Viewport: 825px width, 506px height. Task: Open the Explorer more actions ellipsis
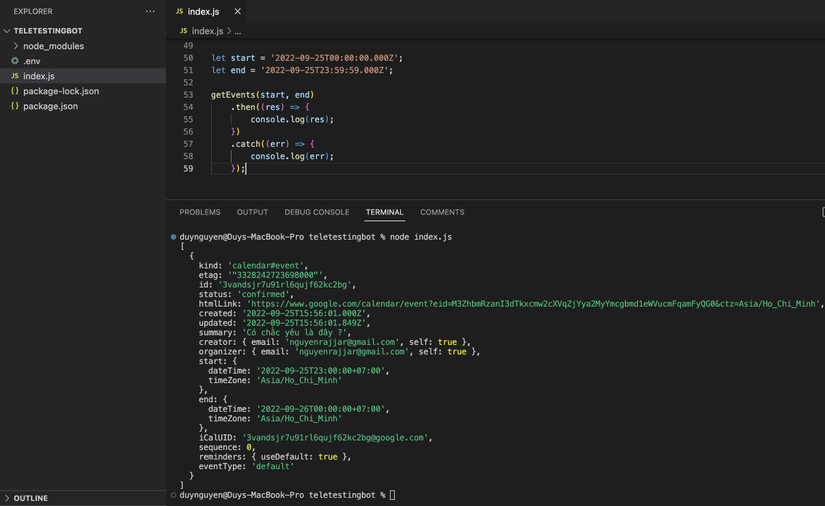150,12
